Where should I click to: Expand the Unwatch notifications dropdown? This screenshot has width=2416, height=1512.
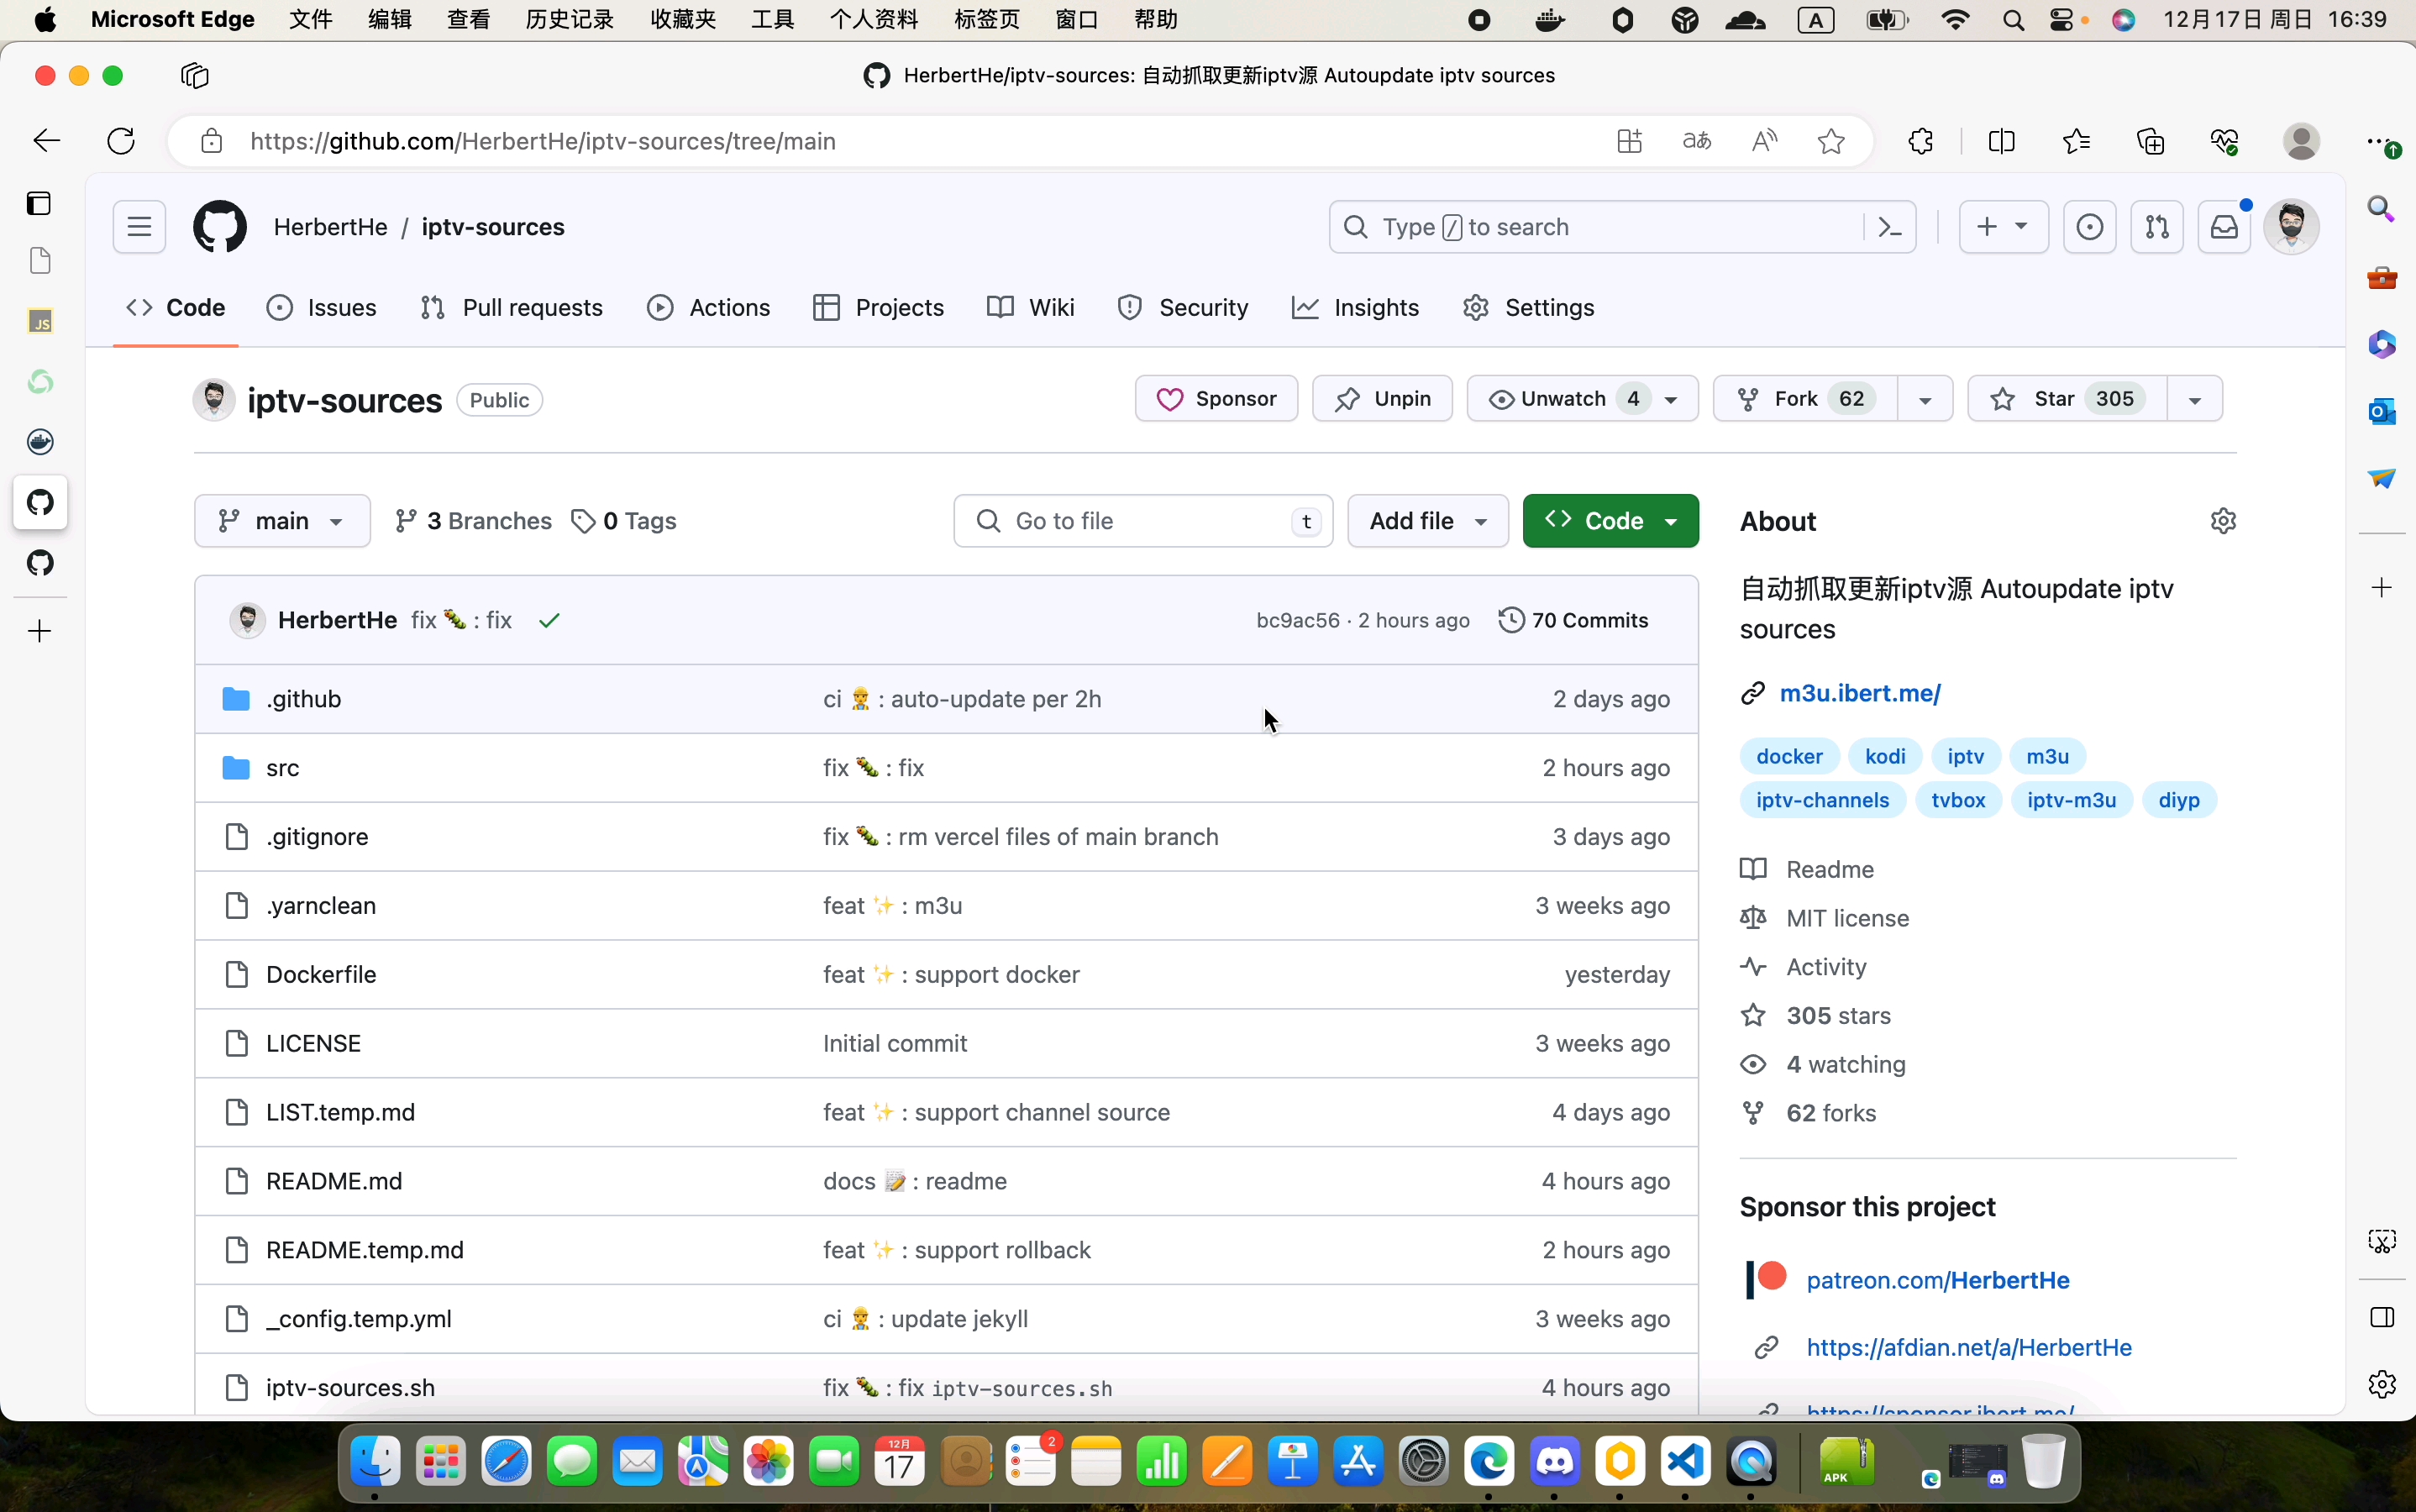click(1582, 399)
